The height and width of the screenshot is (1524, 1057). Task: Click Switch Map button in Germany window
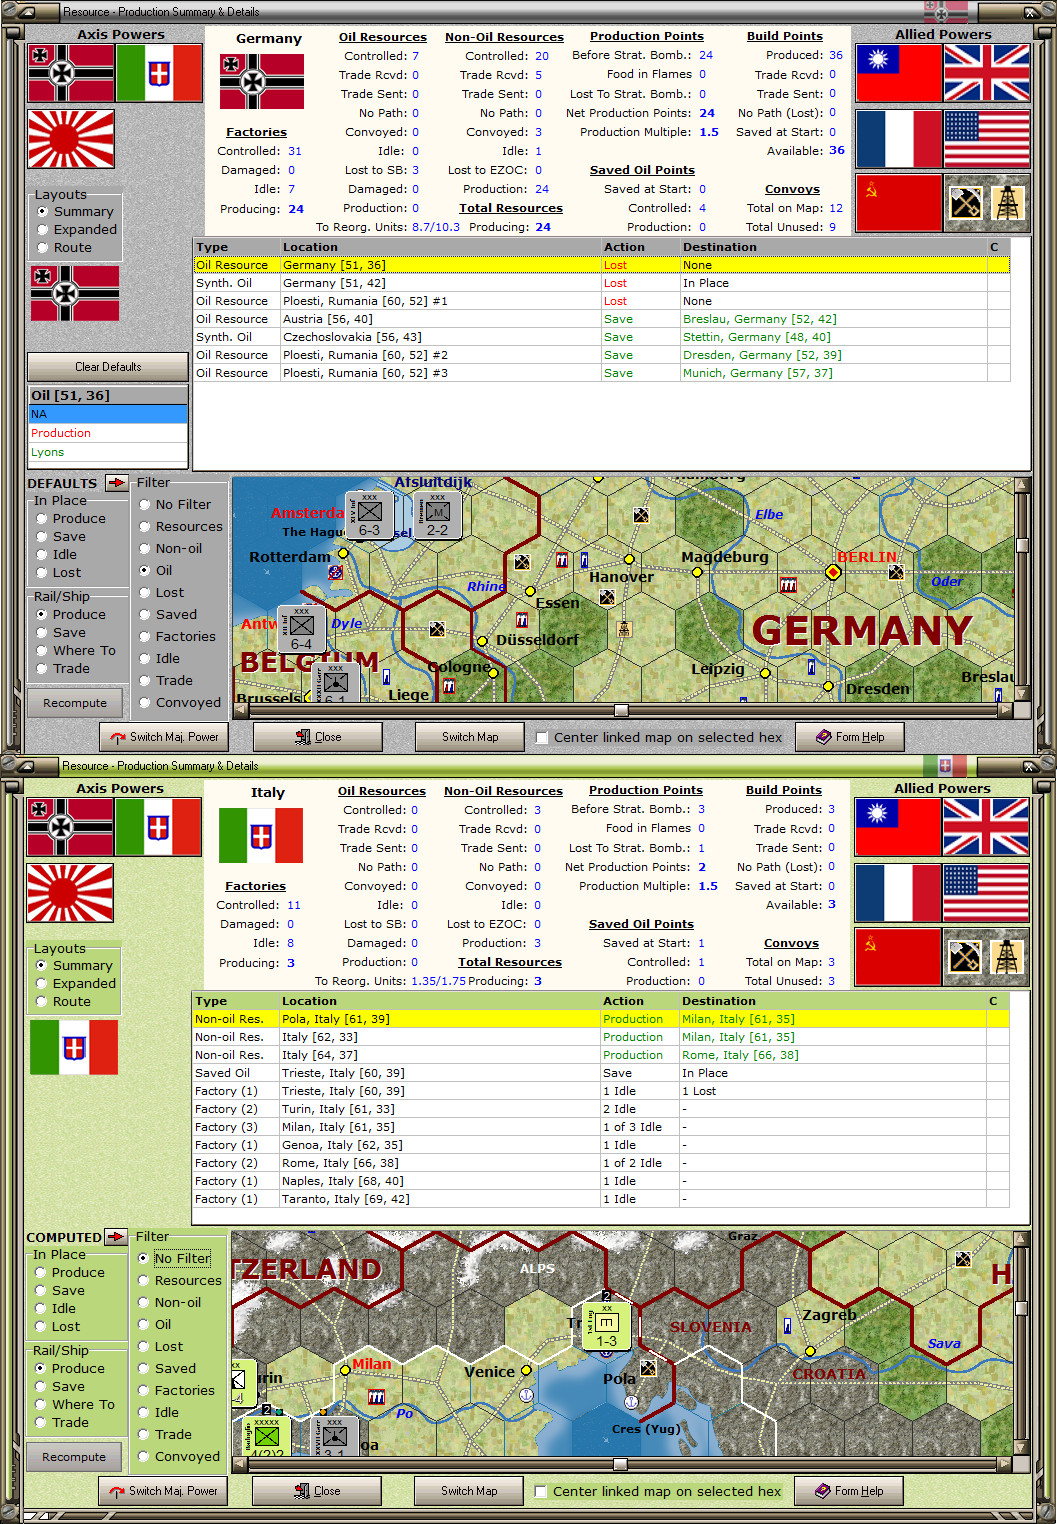[x=470, y=737]
